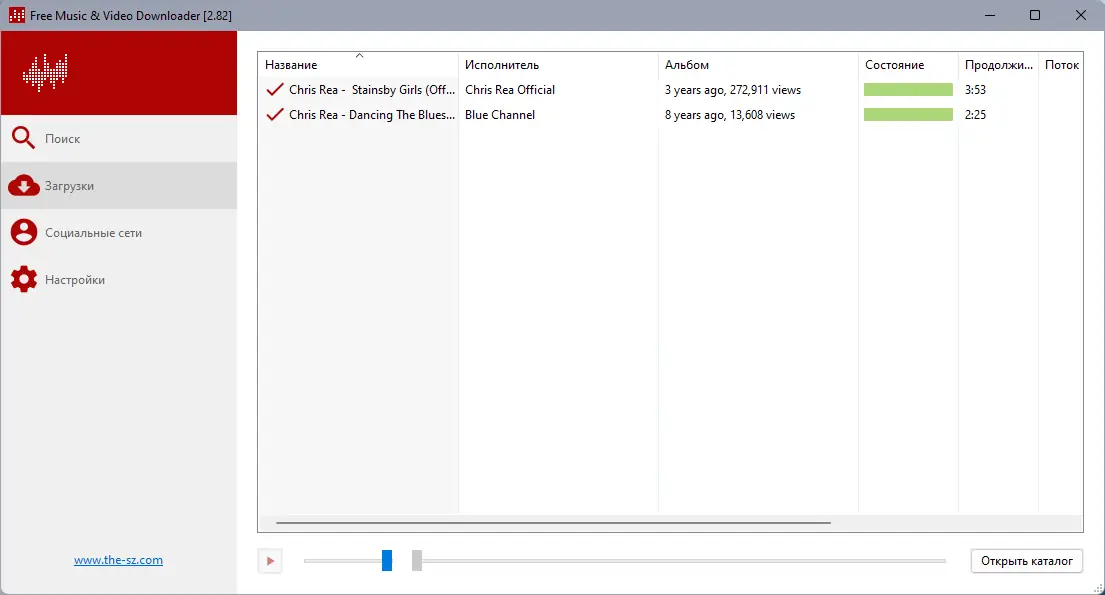Click the horizontal scrollbar under the list
Image resolution: width=1105 pixels, height=595 pixels.
553,523
